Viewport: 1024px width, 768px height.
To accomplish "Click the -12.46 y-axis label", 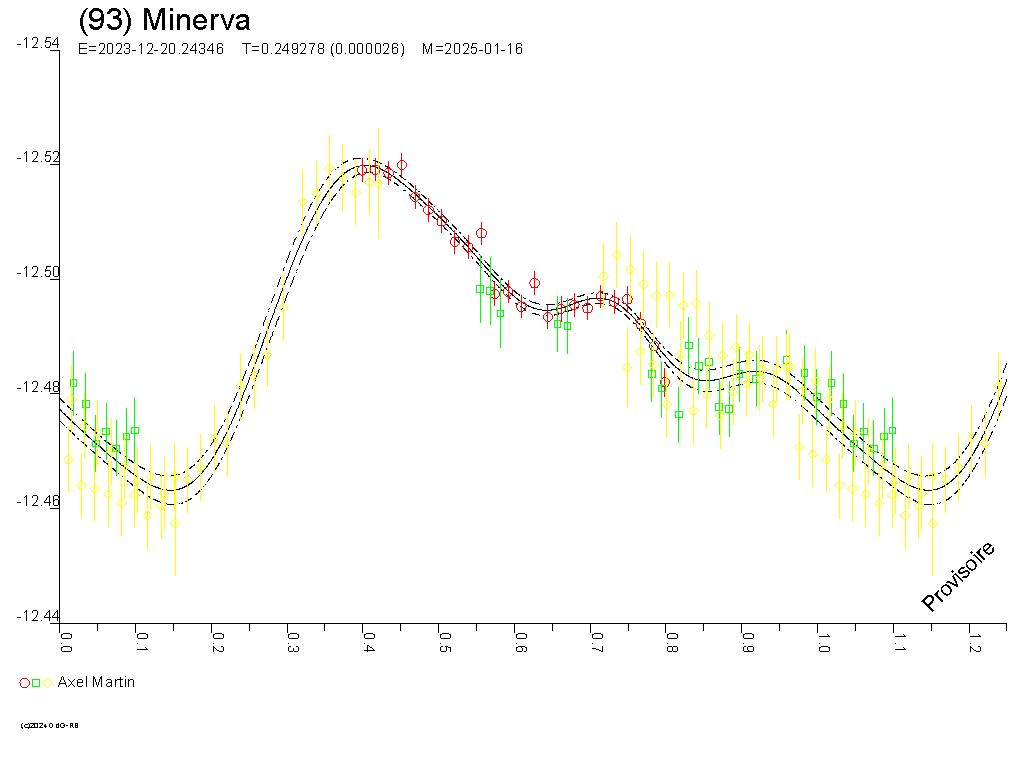I will 38,501.
